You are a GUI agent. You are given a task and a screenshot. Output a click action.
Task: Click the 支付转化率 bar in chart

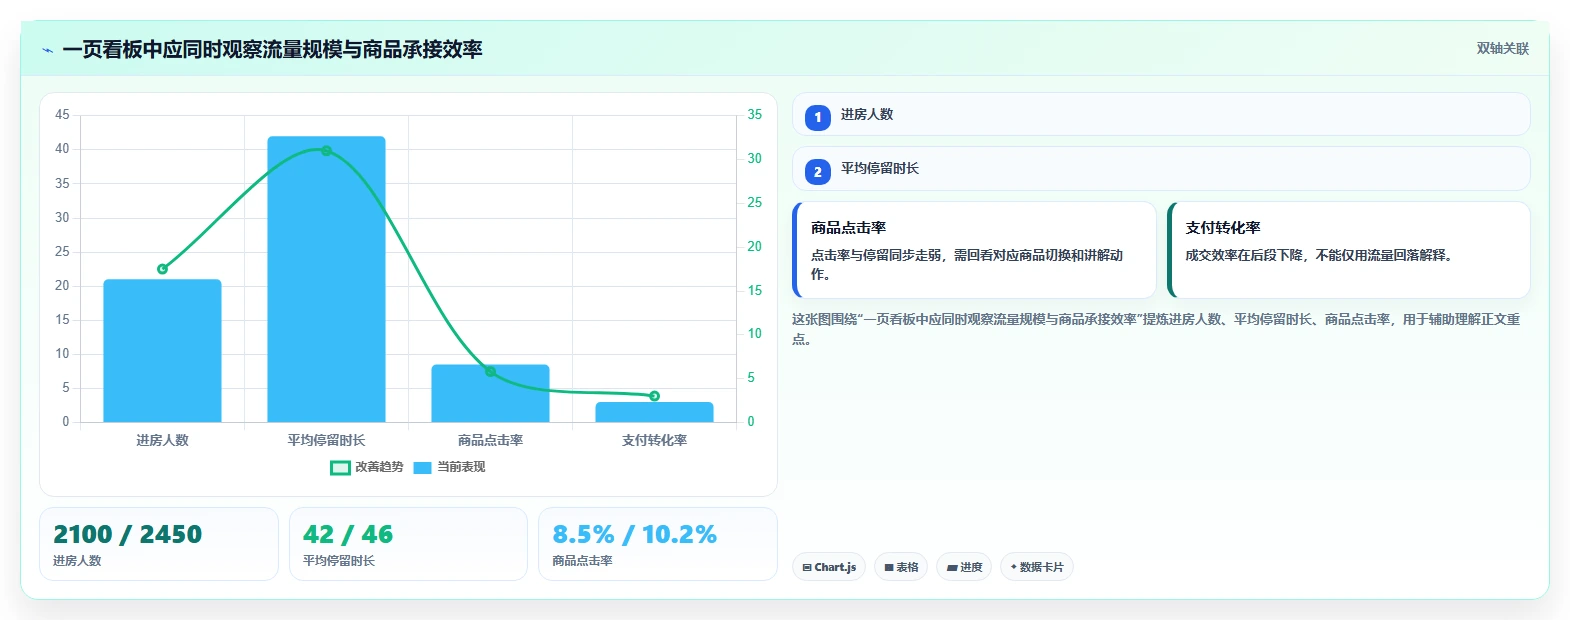coord(654,412)
